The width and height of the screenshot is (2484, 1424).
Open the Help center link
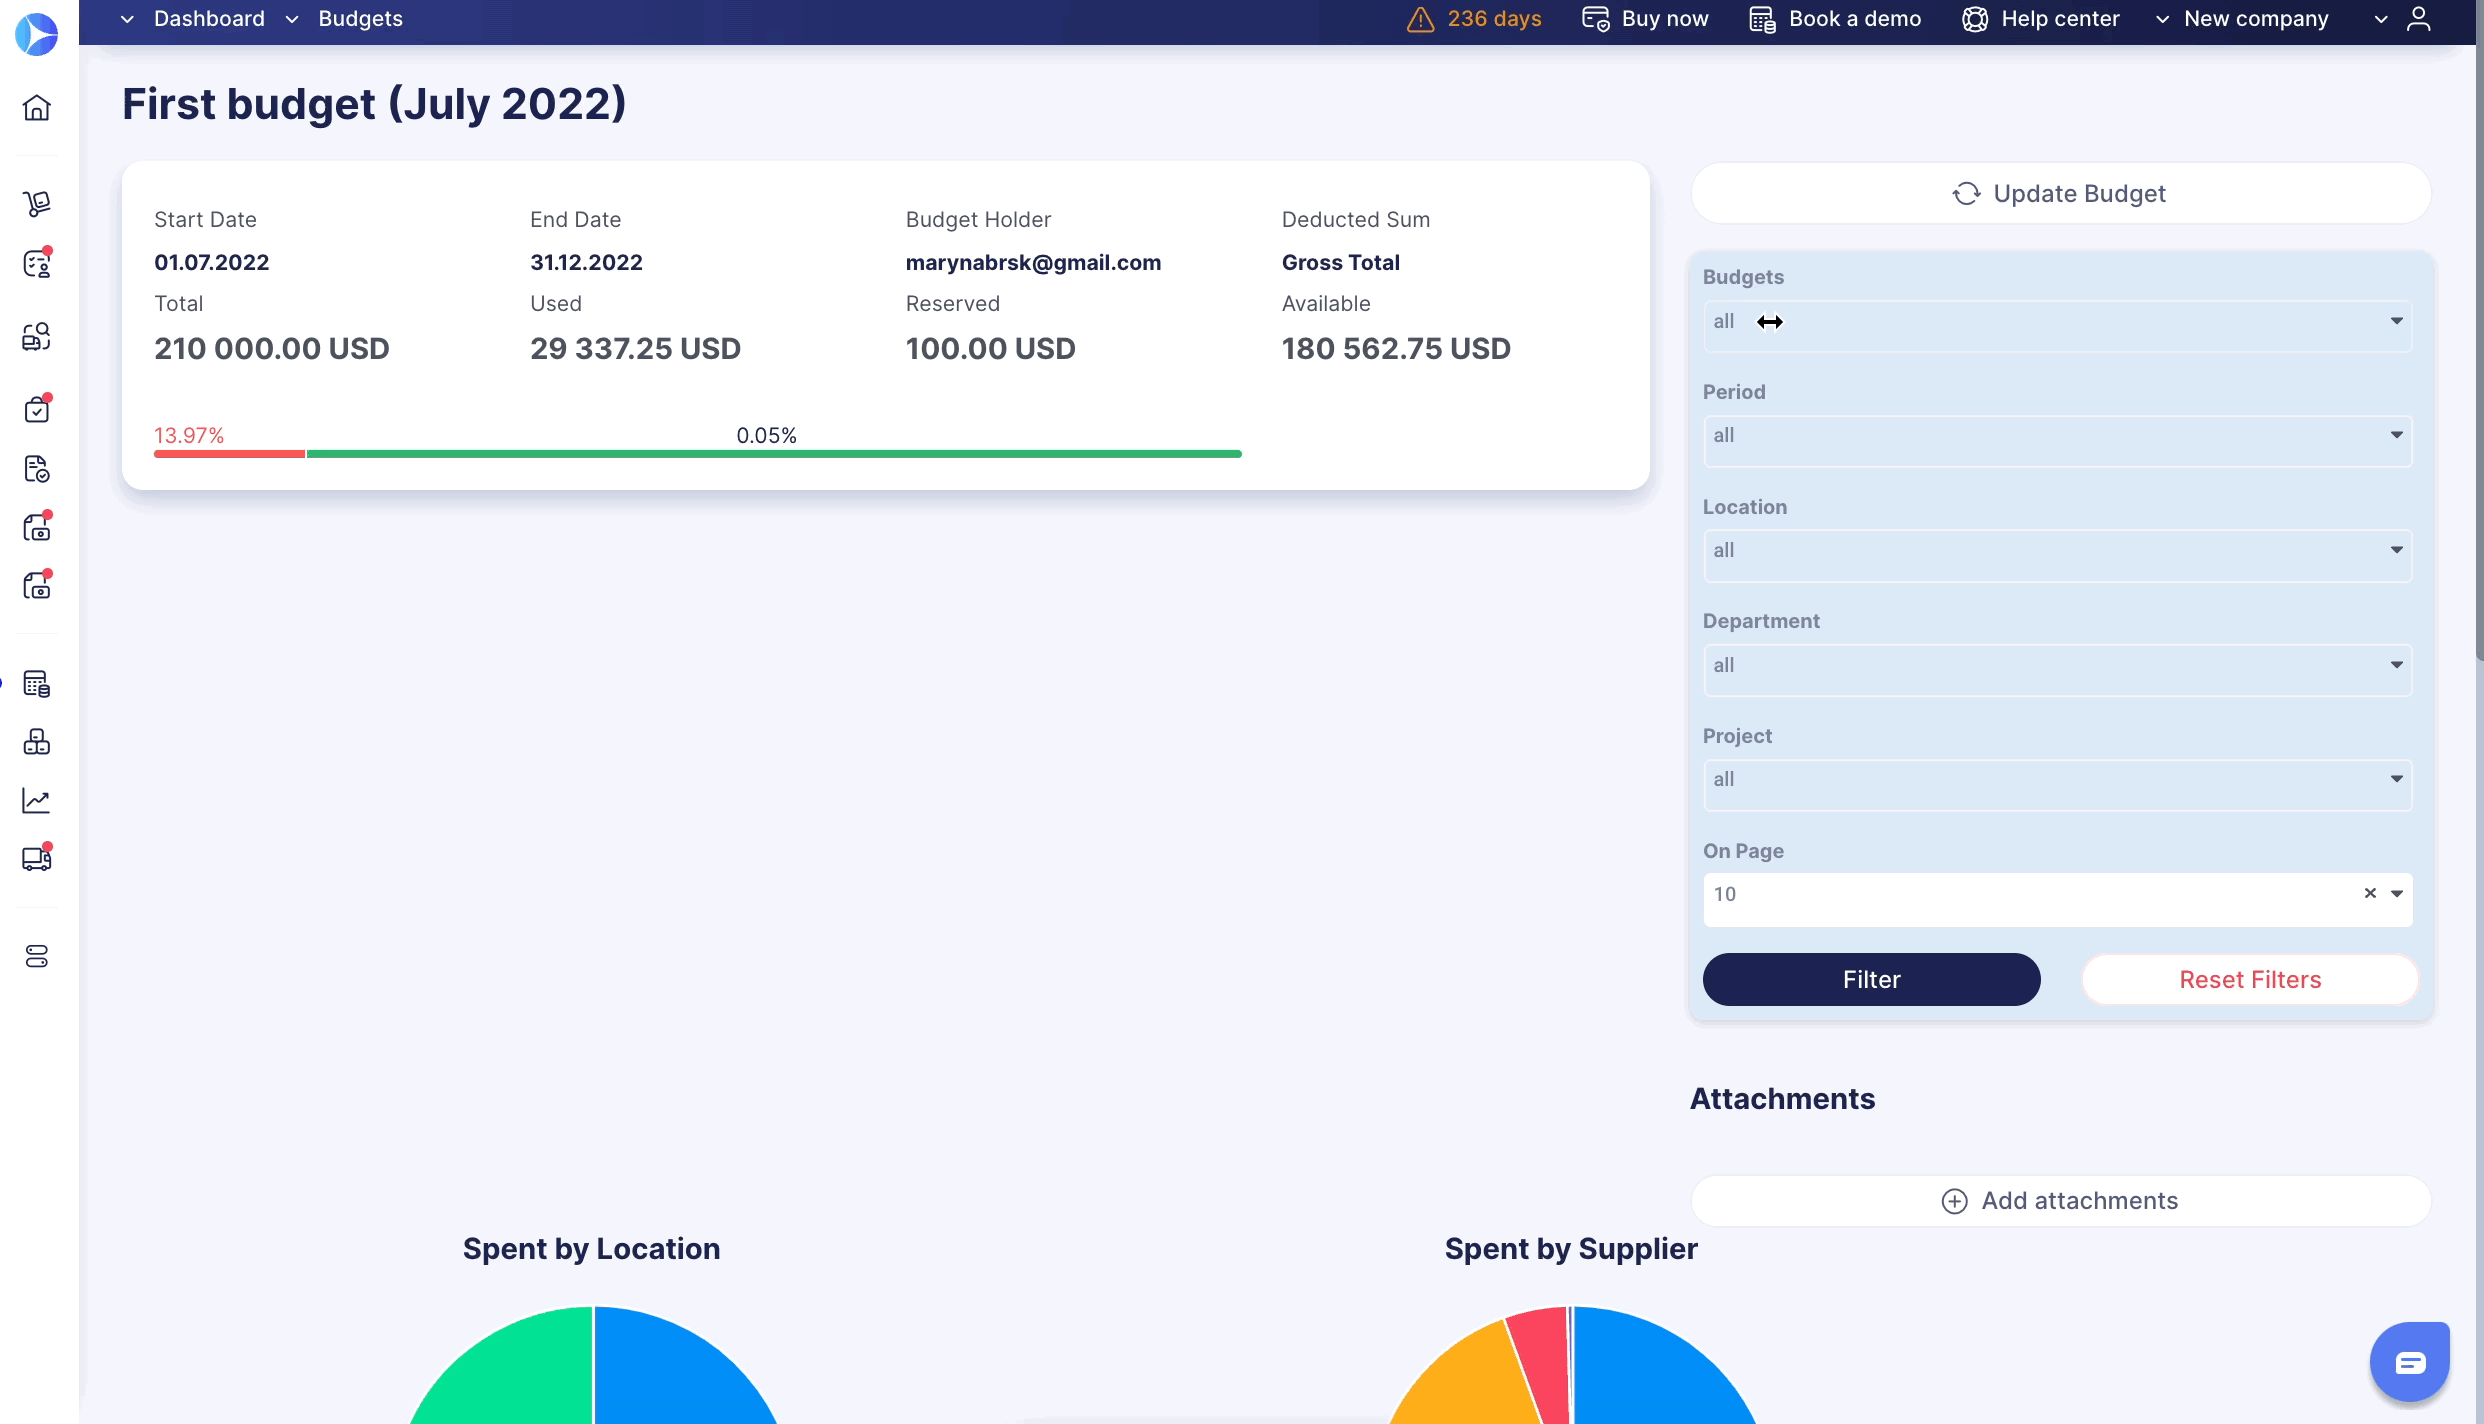pos(2060,19)
